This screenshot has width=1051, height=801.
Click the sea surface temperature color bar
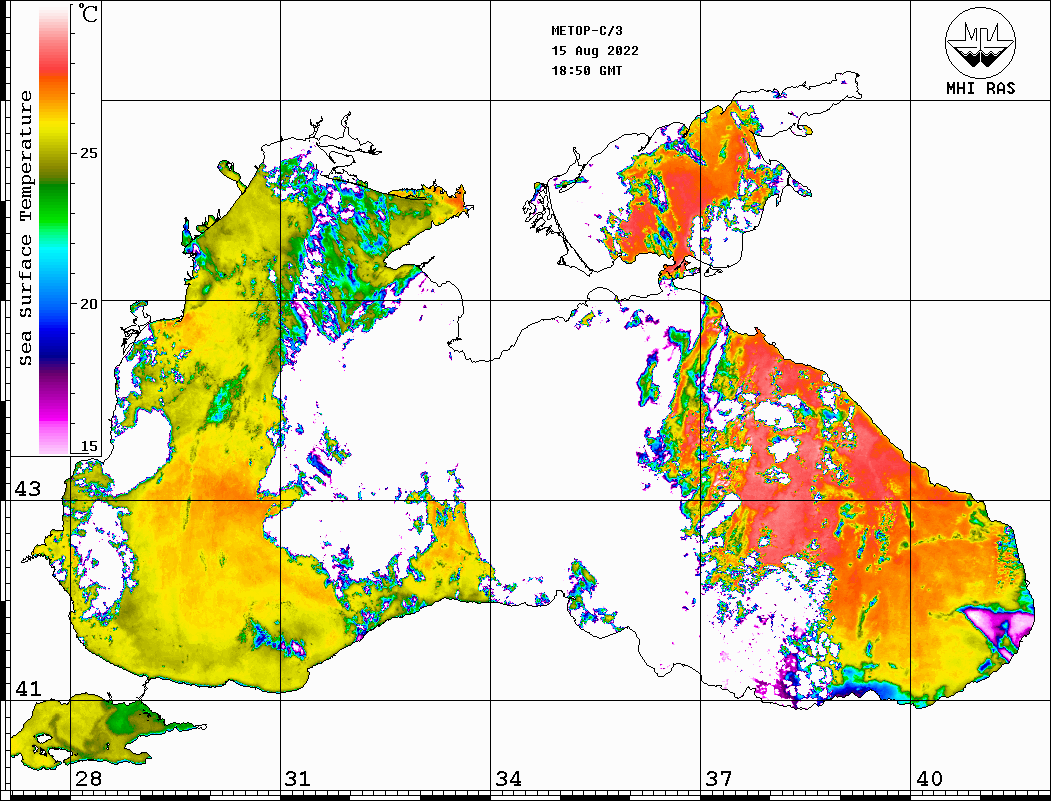(54, 230)
